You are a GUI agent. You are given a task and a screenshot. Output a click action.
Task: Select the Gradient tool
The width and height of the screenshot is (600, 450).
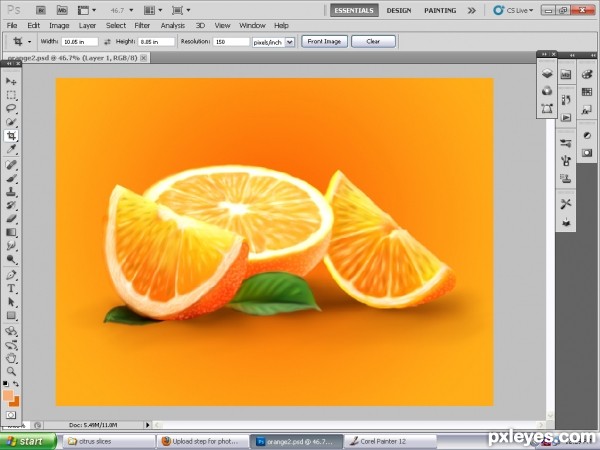click(x=11, y=232)
